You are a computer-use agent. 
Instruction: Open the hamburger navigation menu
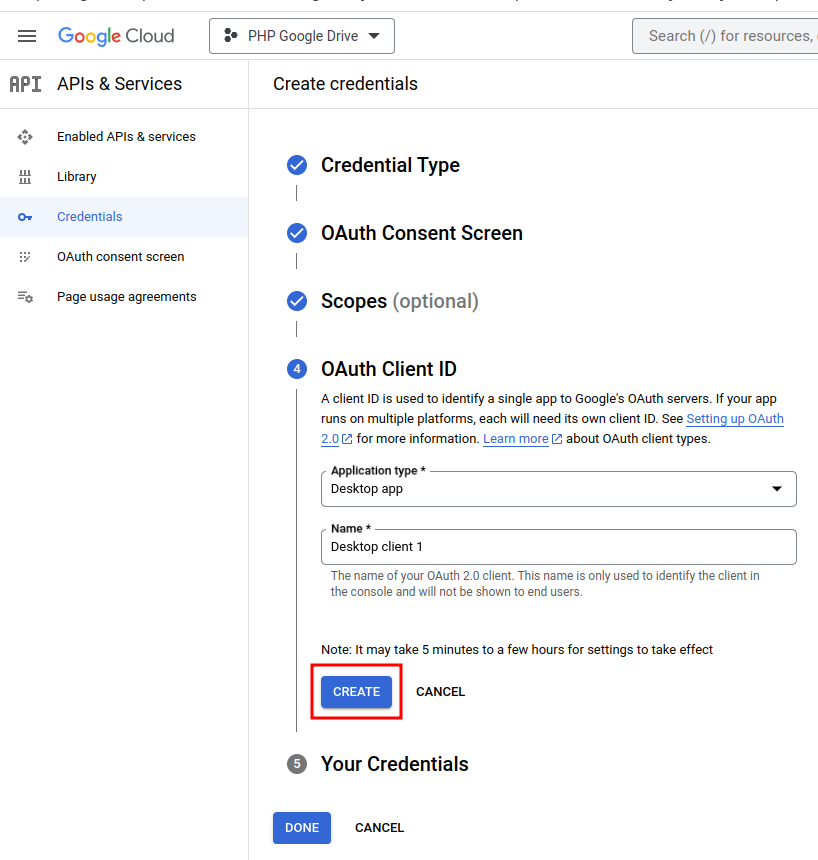(x=27, y=36)
